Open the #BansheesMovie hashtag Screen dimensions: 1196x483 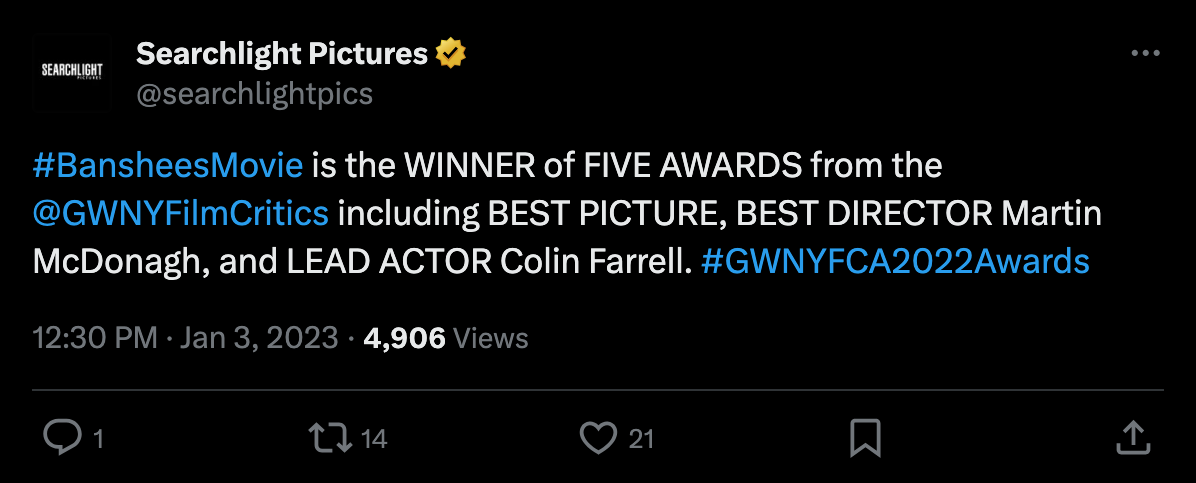click(x=167, y=164)
